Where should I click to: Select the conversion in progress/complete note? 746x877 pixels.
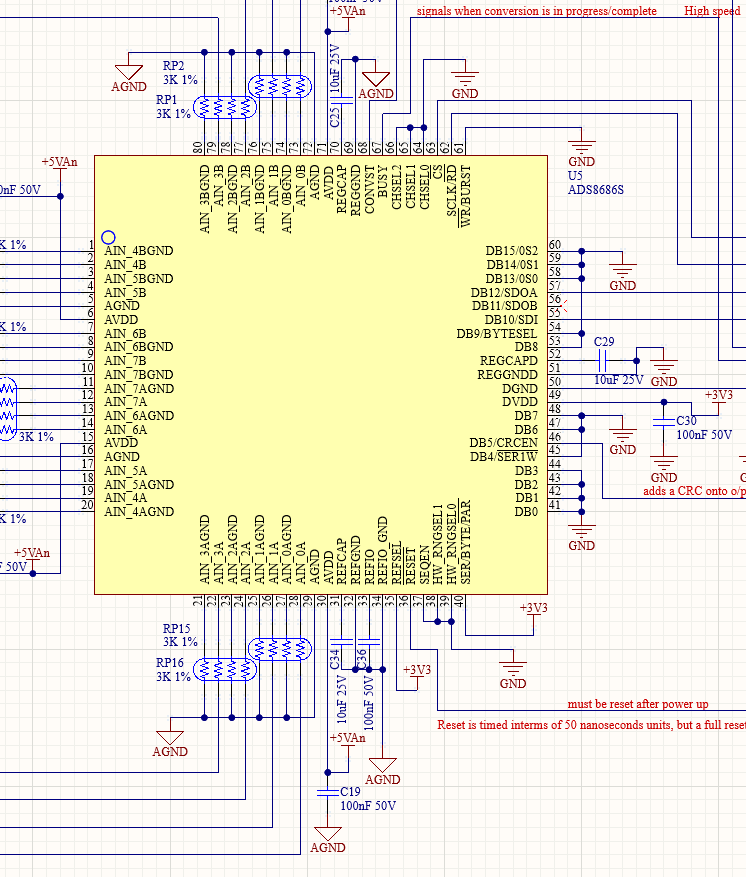pos(537,11)
